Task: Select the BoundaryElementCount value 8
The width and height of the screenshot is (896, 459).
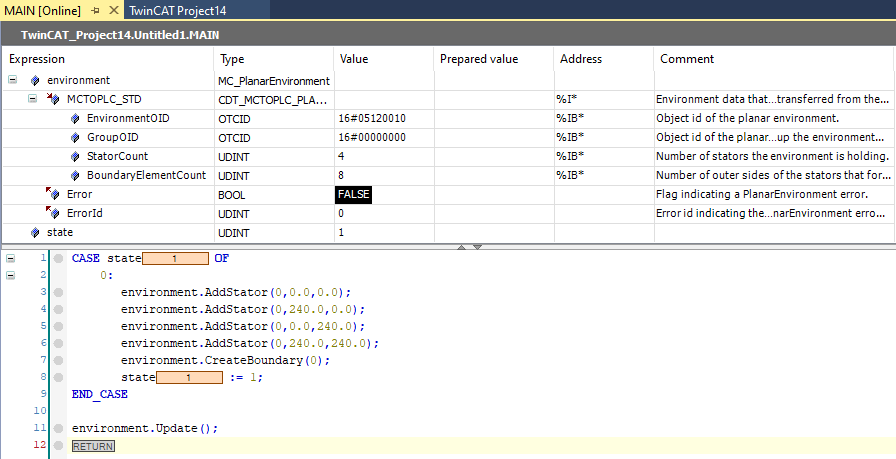Action: 341,175
